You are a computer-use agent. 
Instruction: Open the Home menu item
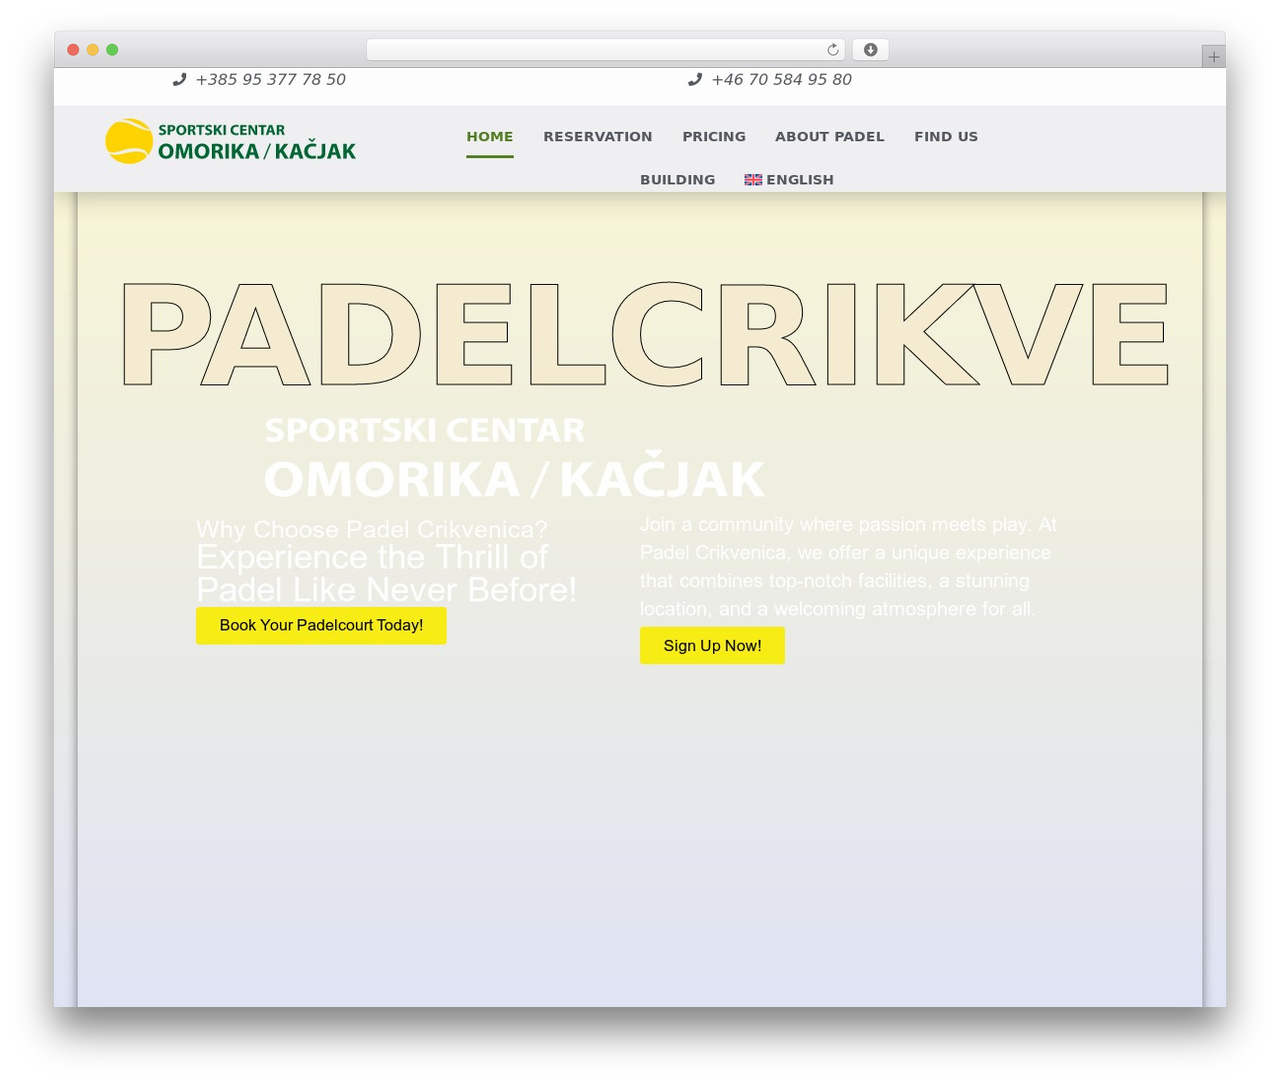490,137
